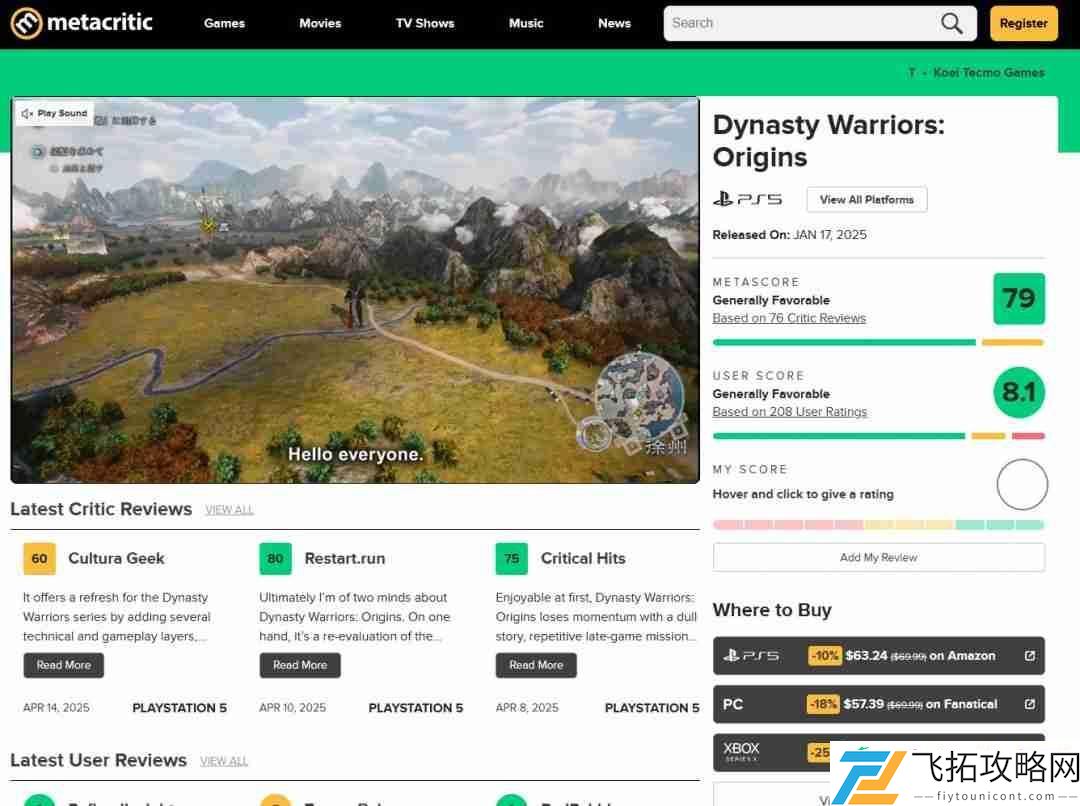This screenshot has height=806, width=1080.
Task: Read more of the Restart.run review
Action: pos(300,665)
